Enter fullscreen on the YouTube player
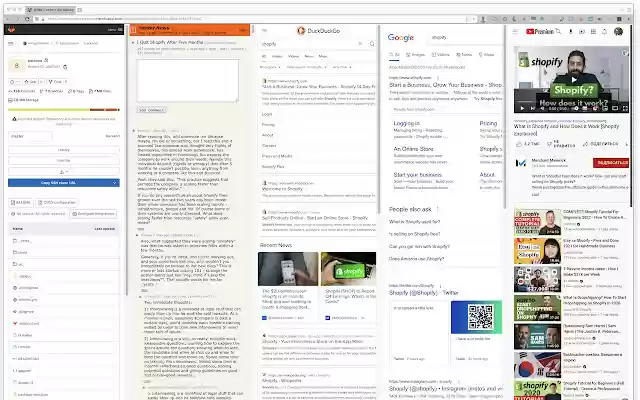640x400 pixels. [625, 109]
